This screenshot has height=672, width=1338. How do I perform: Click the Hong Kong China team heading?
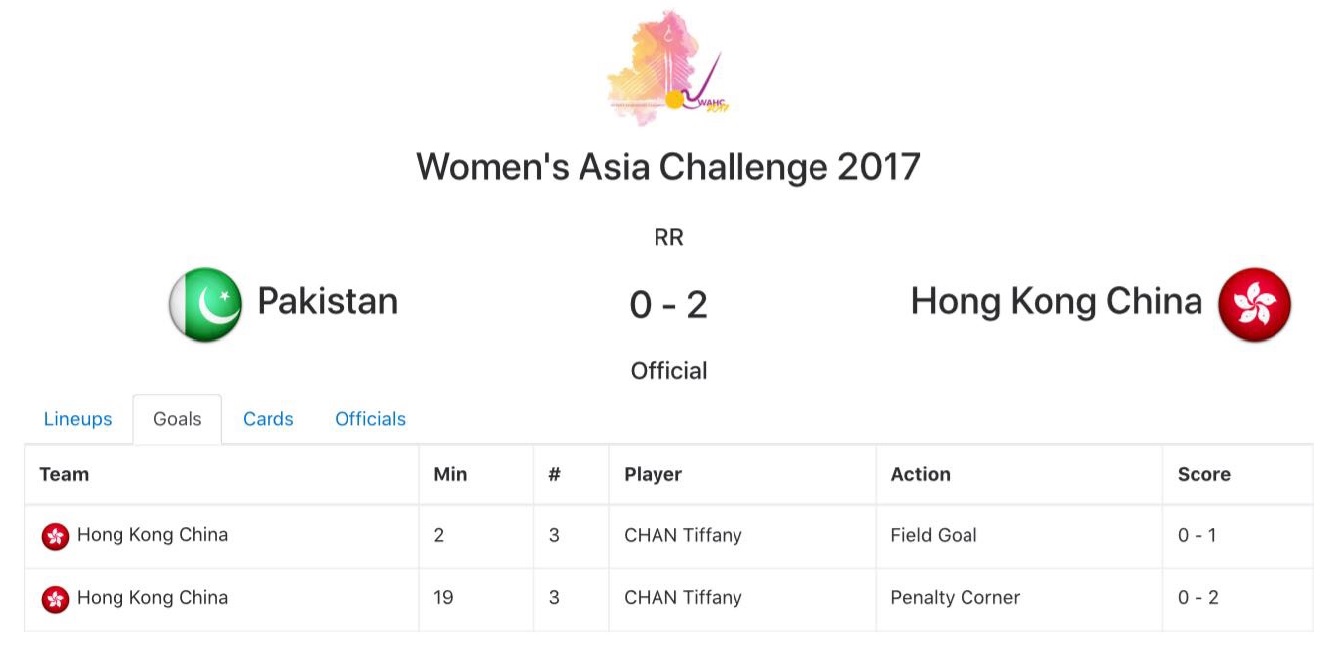pos(1056,301)
